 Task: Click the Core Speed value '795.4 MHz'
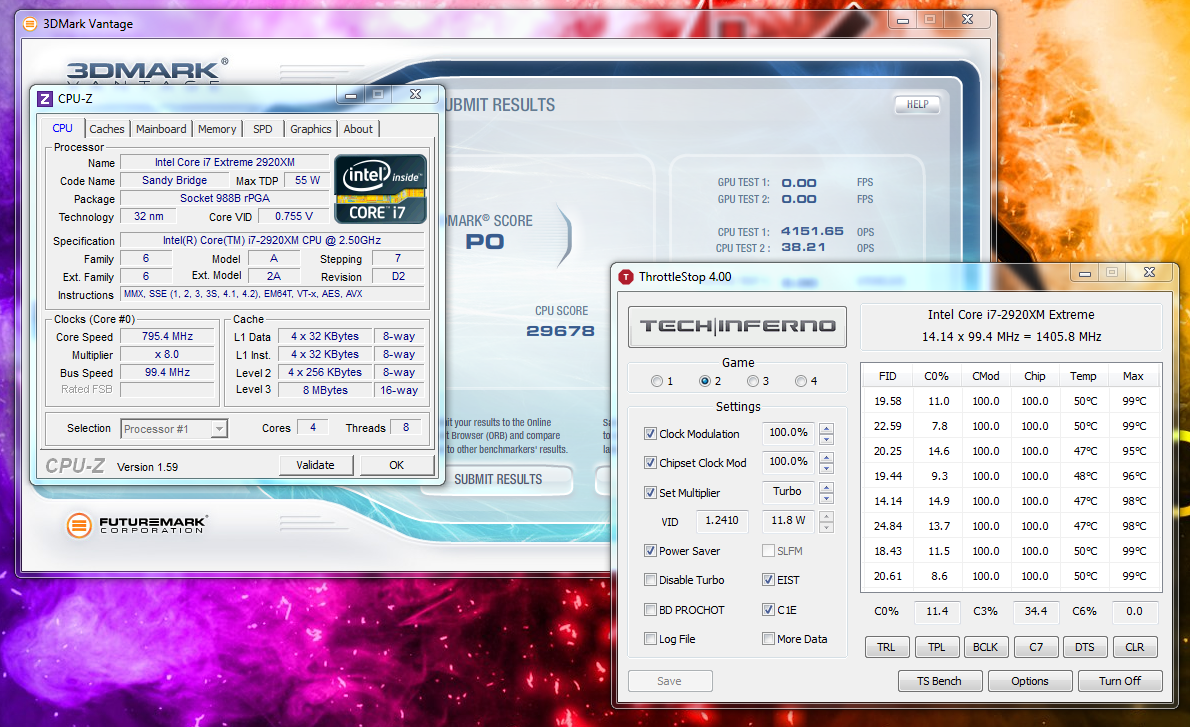[168, 336]
